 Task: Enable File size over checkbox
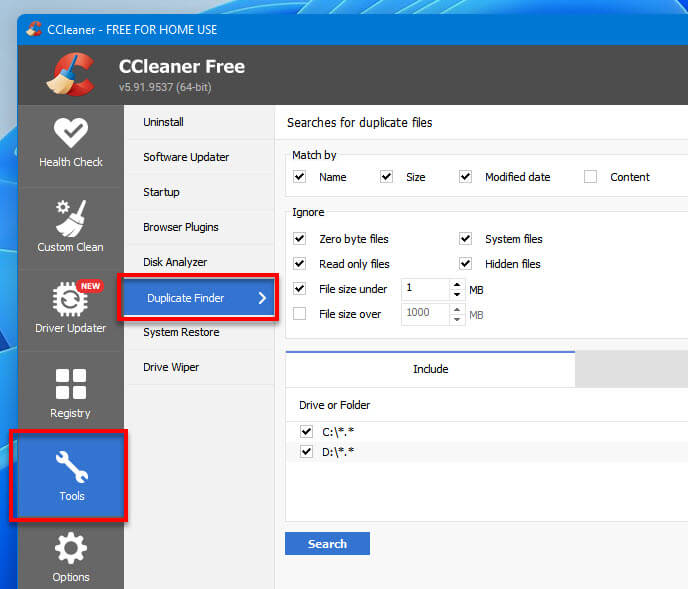(x=300, y=314)
